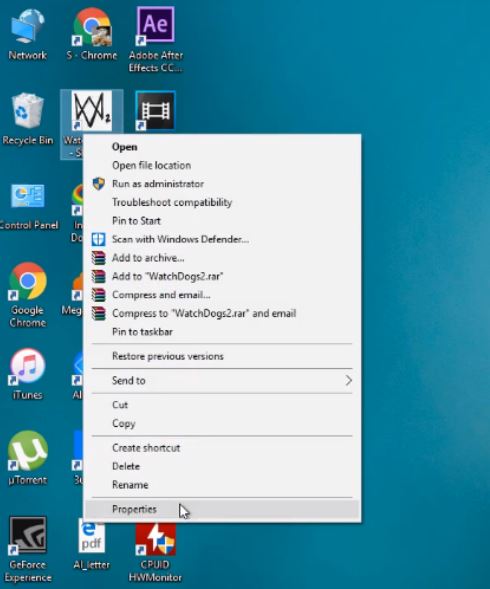Screen dimensions: 490x589
Task: Select the Google Chrome desktop icon
Action: [27, 281]
